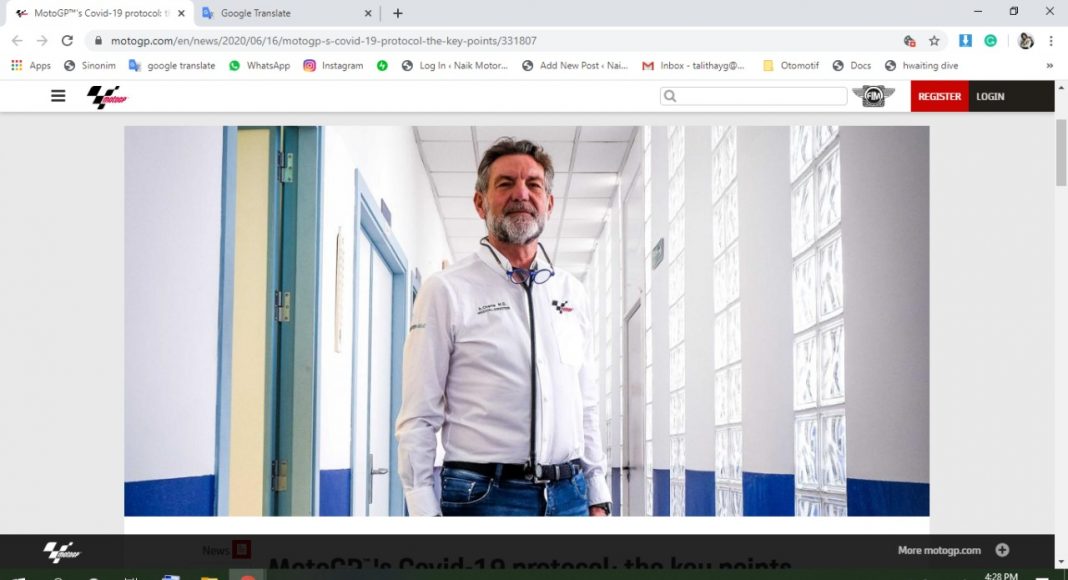Click the FIM logo icon
Screen dimensions: 1068x580
[x=873, y=96]
